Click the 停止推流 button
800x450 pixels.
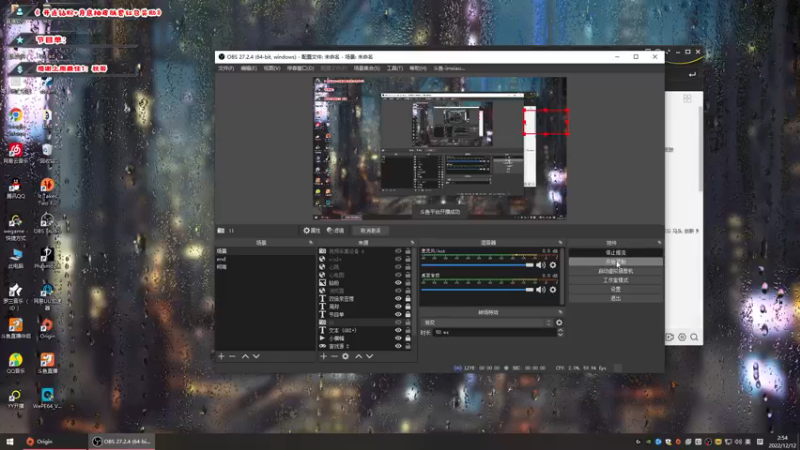[x=616, y=253]
